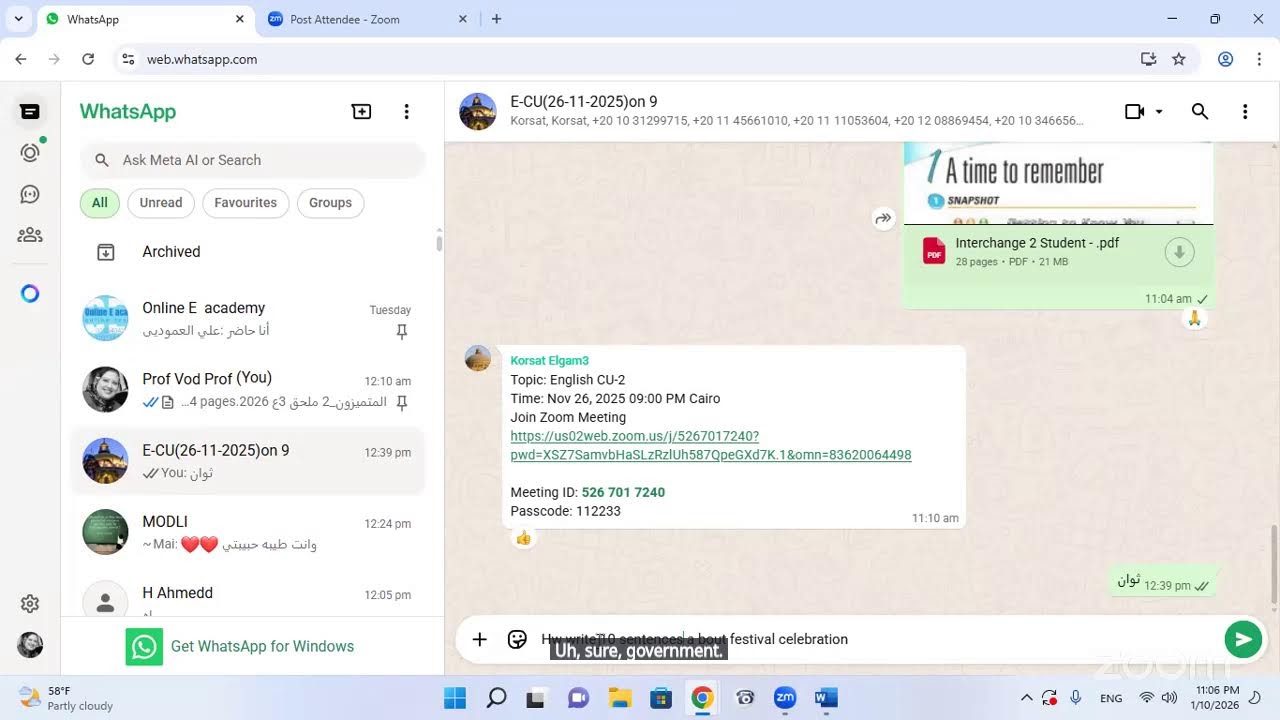Open the ENG language switcher
The image size is (1280, 720).
(x=1111, y=698)
